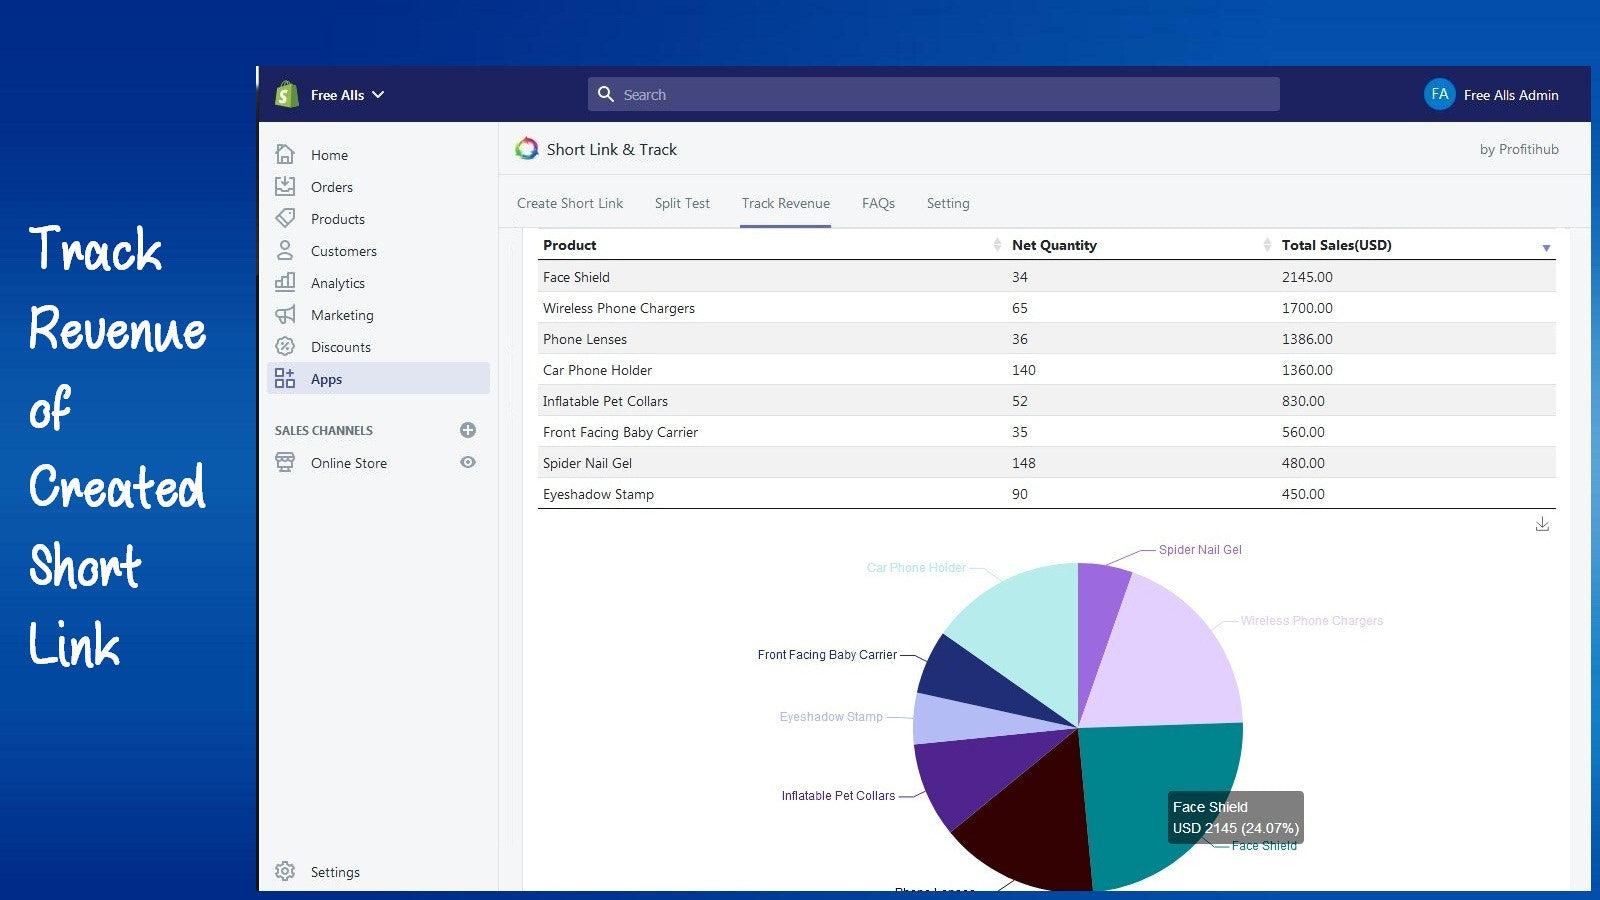Screen dimensions: 1600x900
Task: Click the Net Quantity column sort arrows
Action: (x=997, y=244)
